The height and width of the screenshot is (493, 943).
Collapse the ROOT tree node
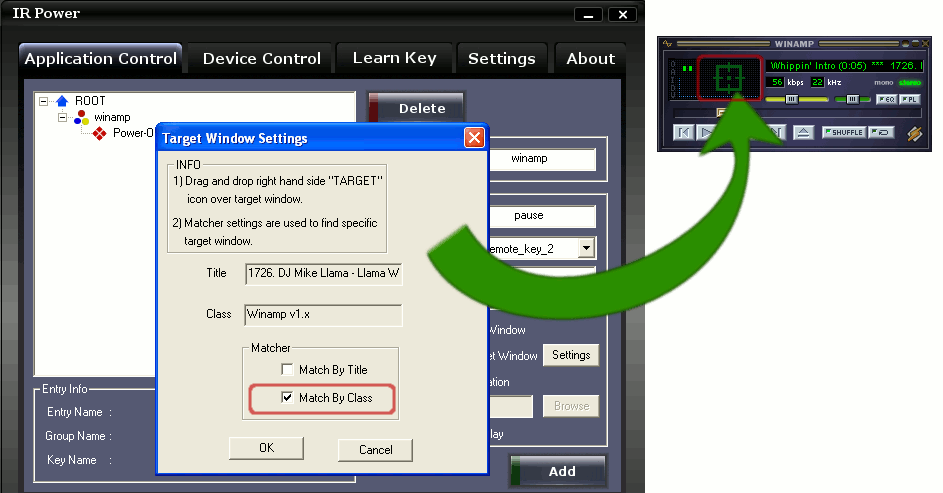(x=43, y=101)
